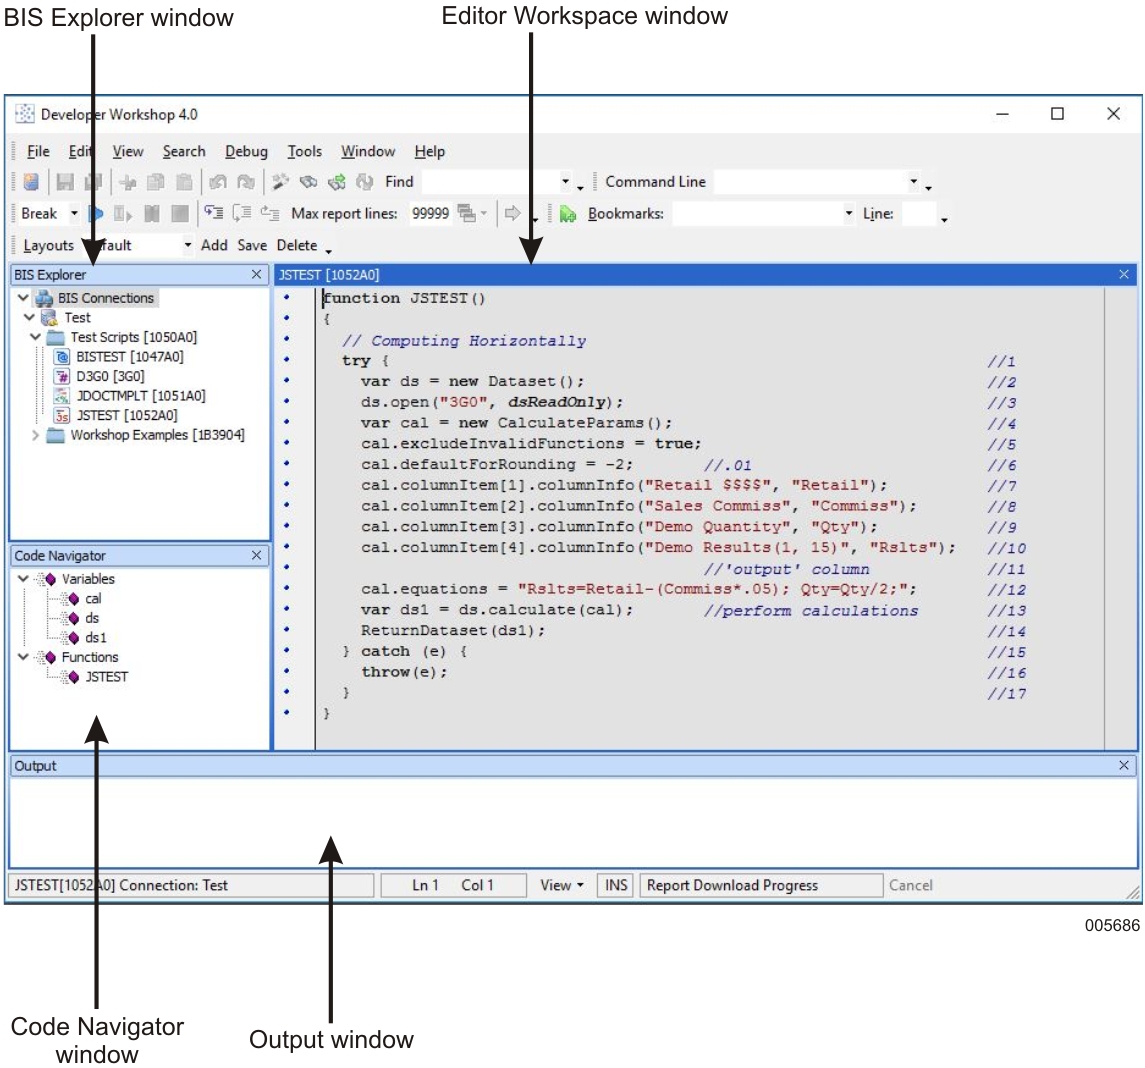This screenshot has height=1068, width=1145.
Task: Click the JDOCTMPLT document icon in the tree
Action: click(62, 396)
